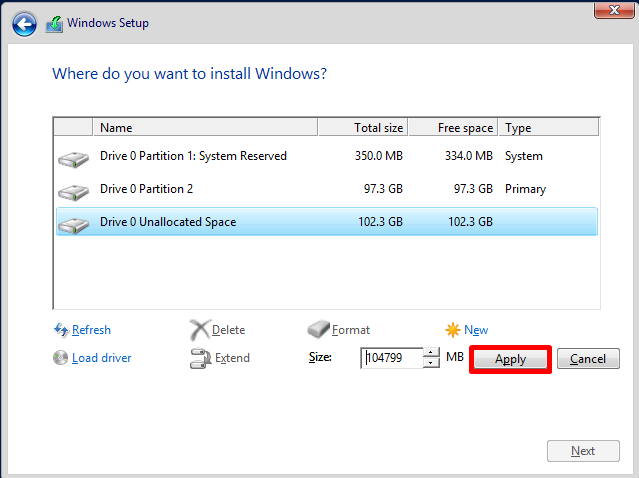Viewport: 639px width, 478px height.
Task: Select Drive 0 Partition 2 row
Action: [x=146, y=189]
